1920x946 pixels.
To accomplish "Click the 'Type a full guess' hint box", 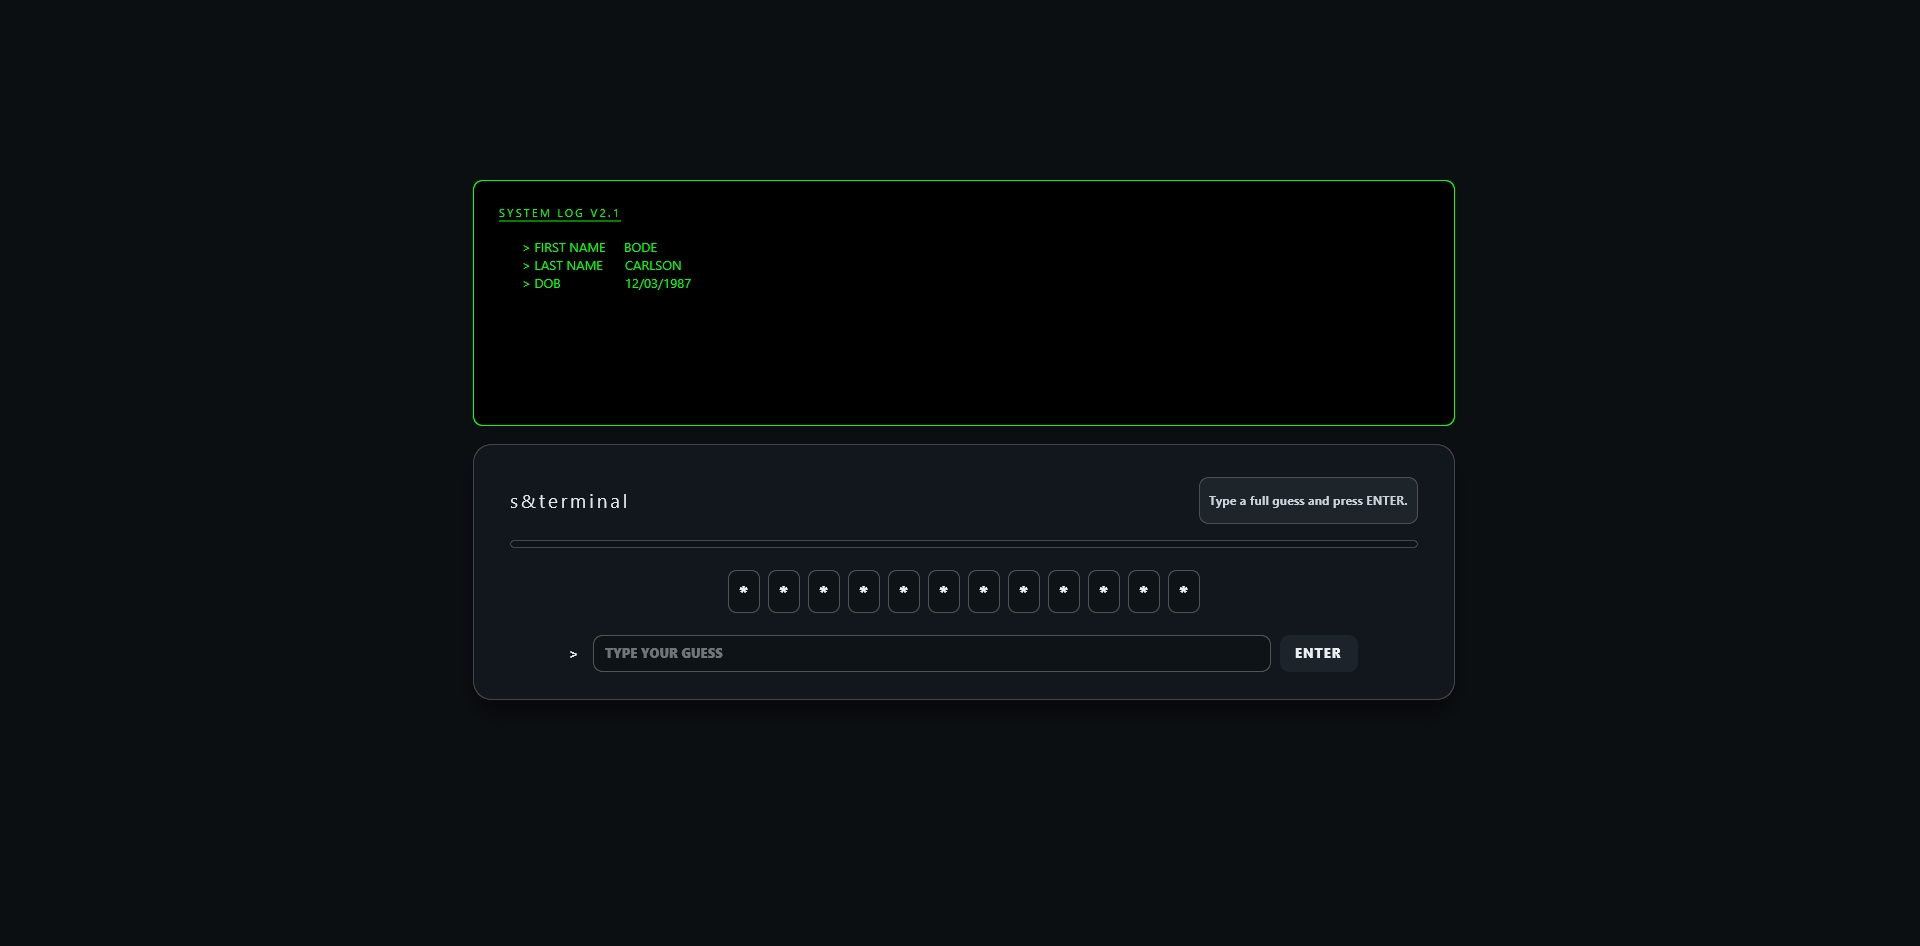I will (1307, 501).
